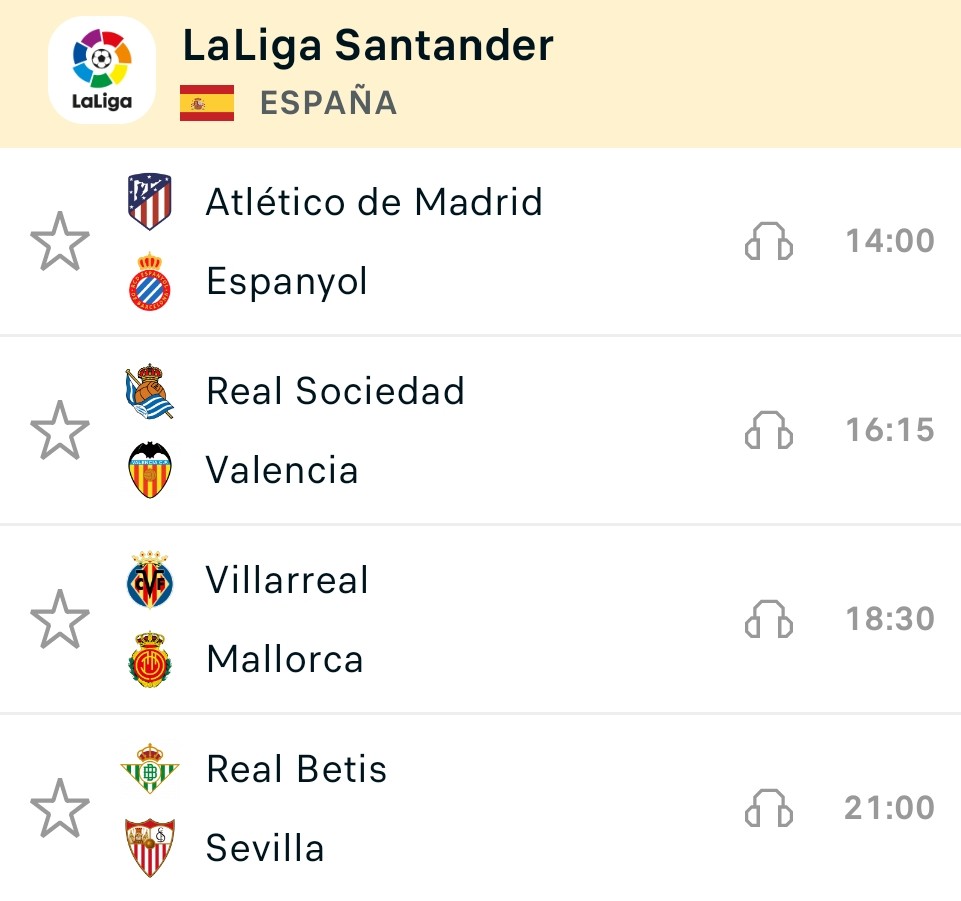Select the Atlético de Madrid crest

pyautogui.click(x=150, y=202)
